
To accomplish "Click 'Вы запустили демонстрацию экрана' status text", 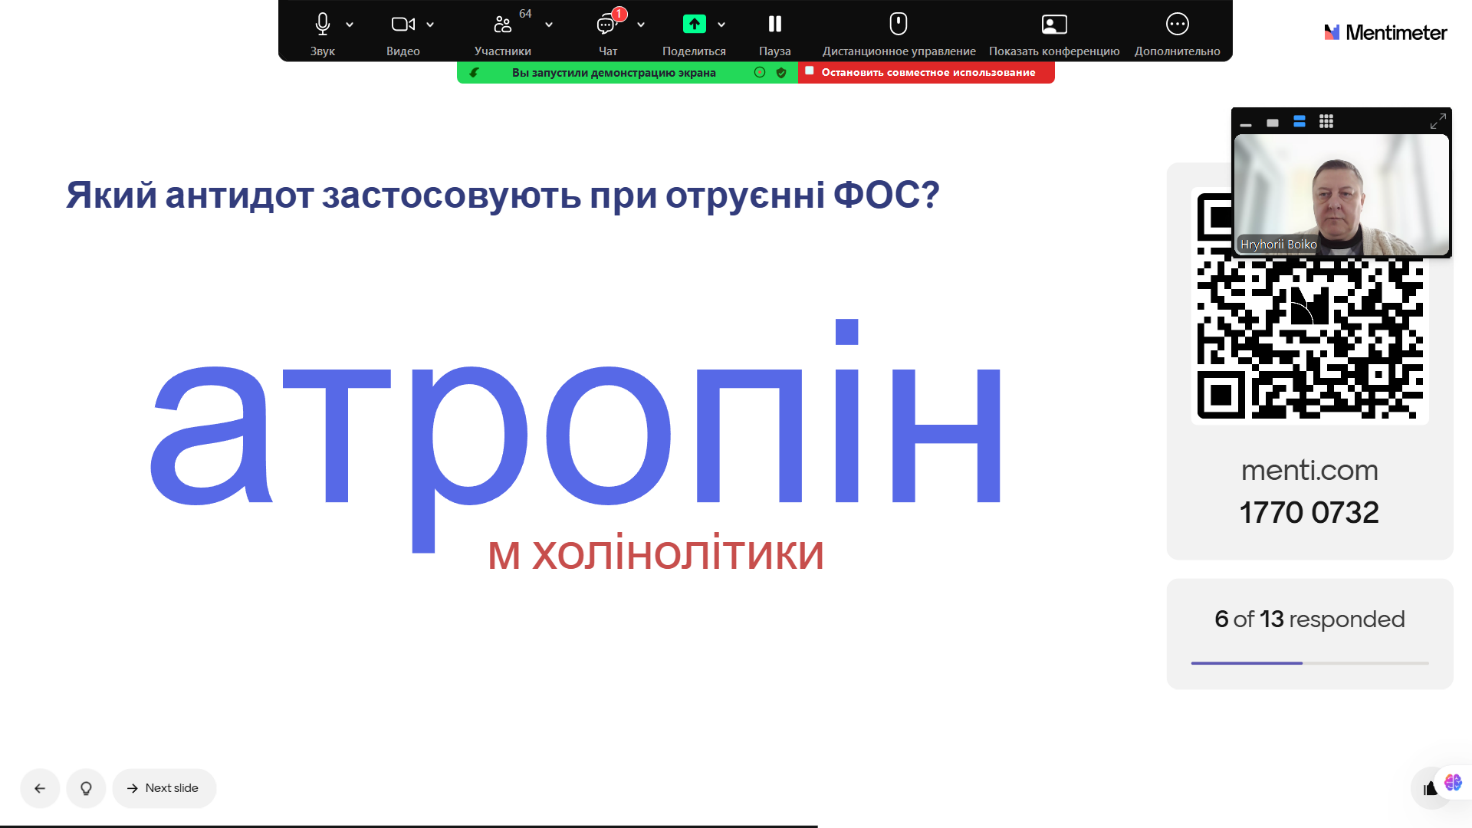I will 614,72.
